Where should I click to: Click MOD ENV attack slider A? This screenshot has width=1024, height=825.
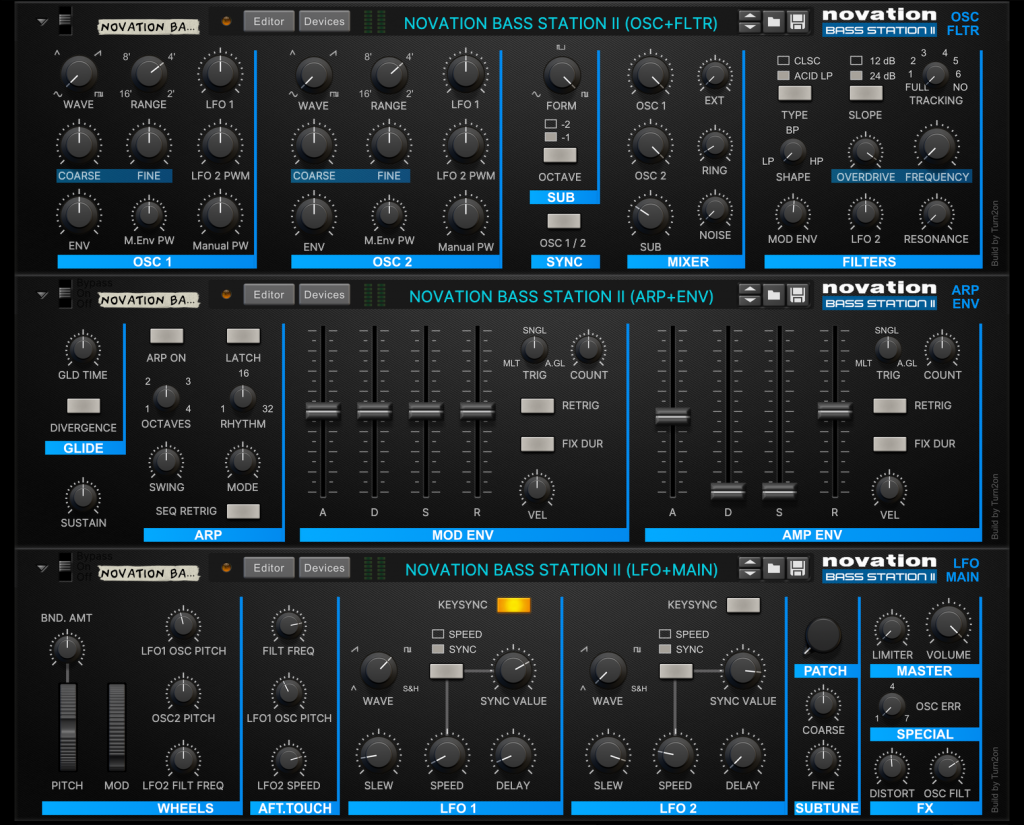(x=323, y=410)
